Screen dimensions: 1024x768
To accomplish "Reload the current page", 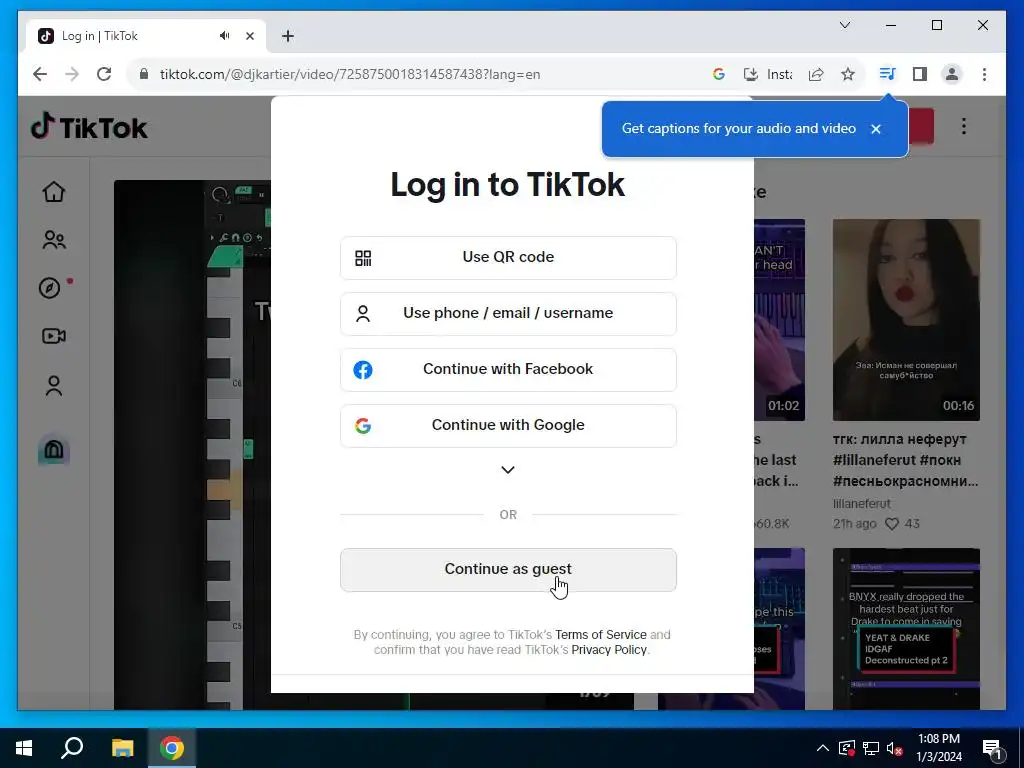I will pos(104,74).
